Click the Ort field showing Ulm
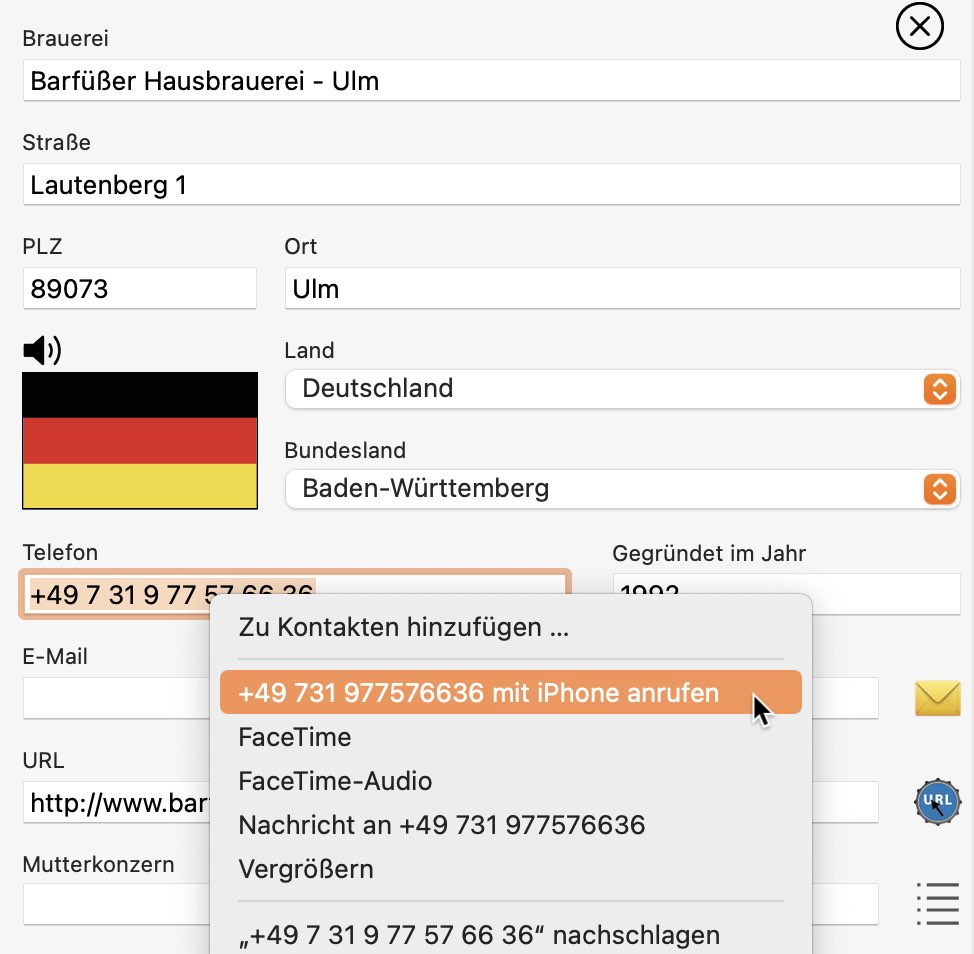This screenshot has width=974, height=954. (x=622, y=288)
